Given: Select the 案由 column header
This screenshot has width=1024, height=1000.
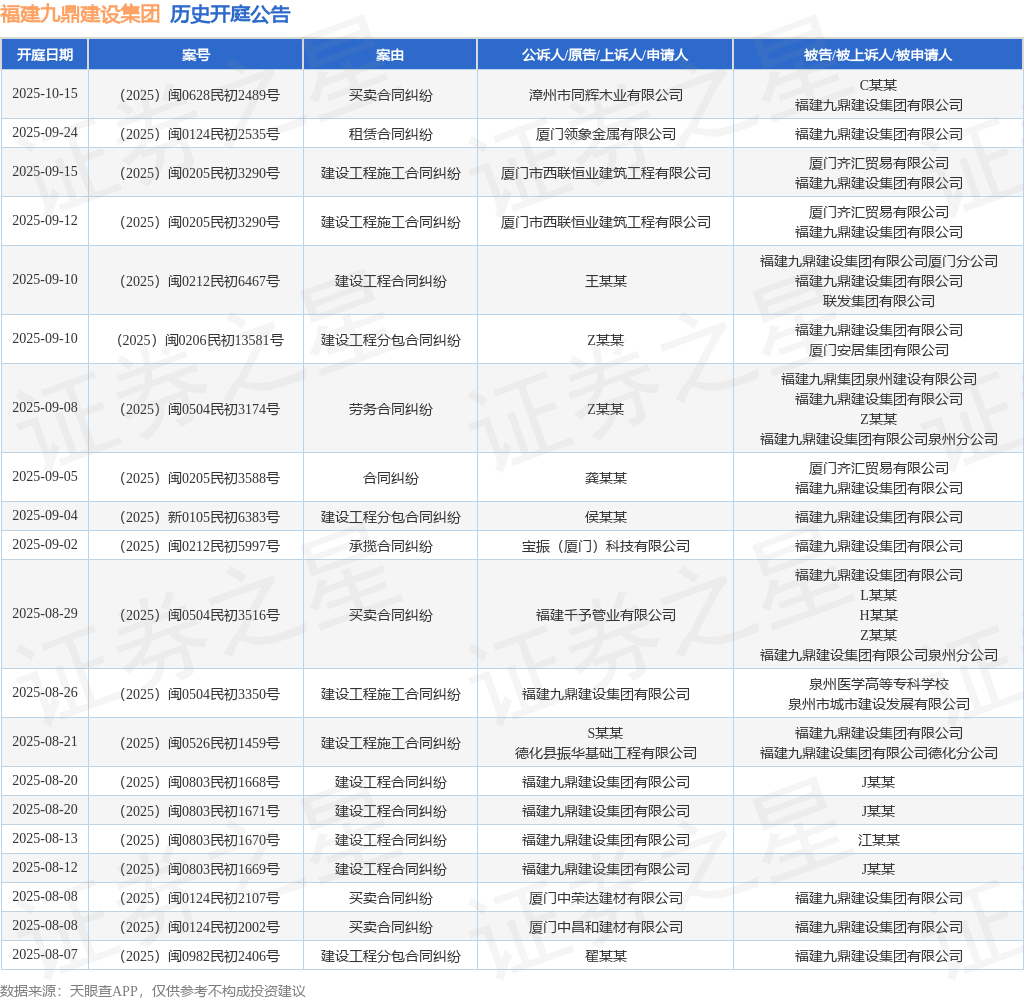Looking at the screenshot, I should [x=390, y=55].
